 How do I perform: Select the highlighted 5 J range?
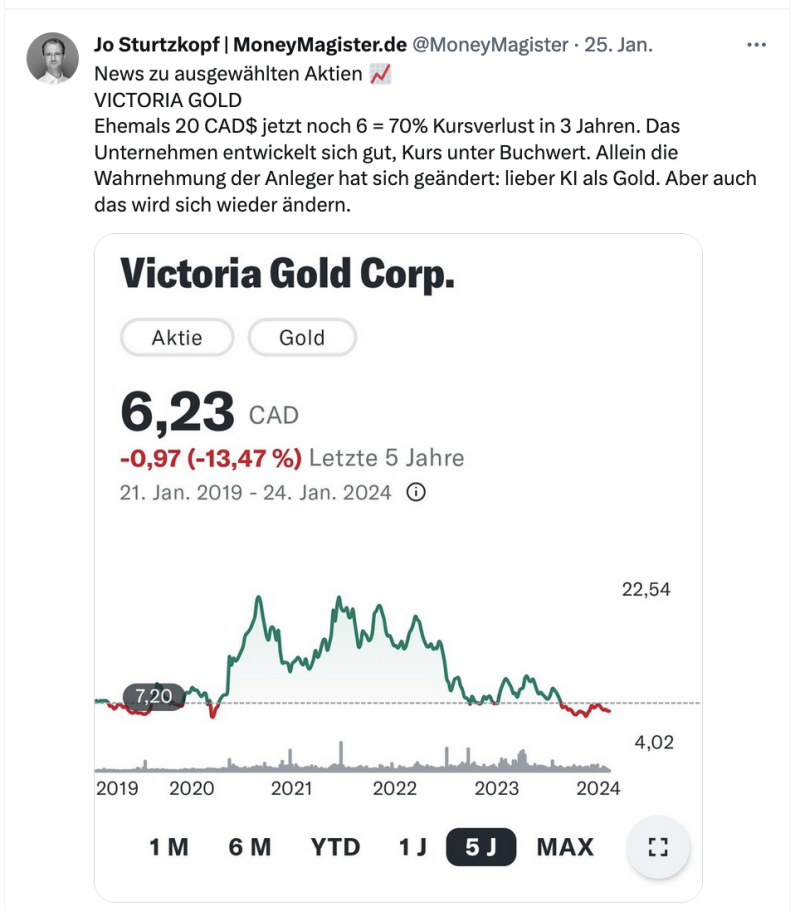(x=481, y=847)
